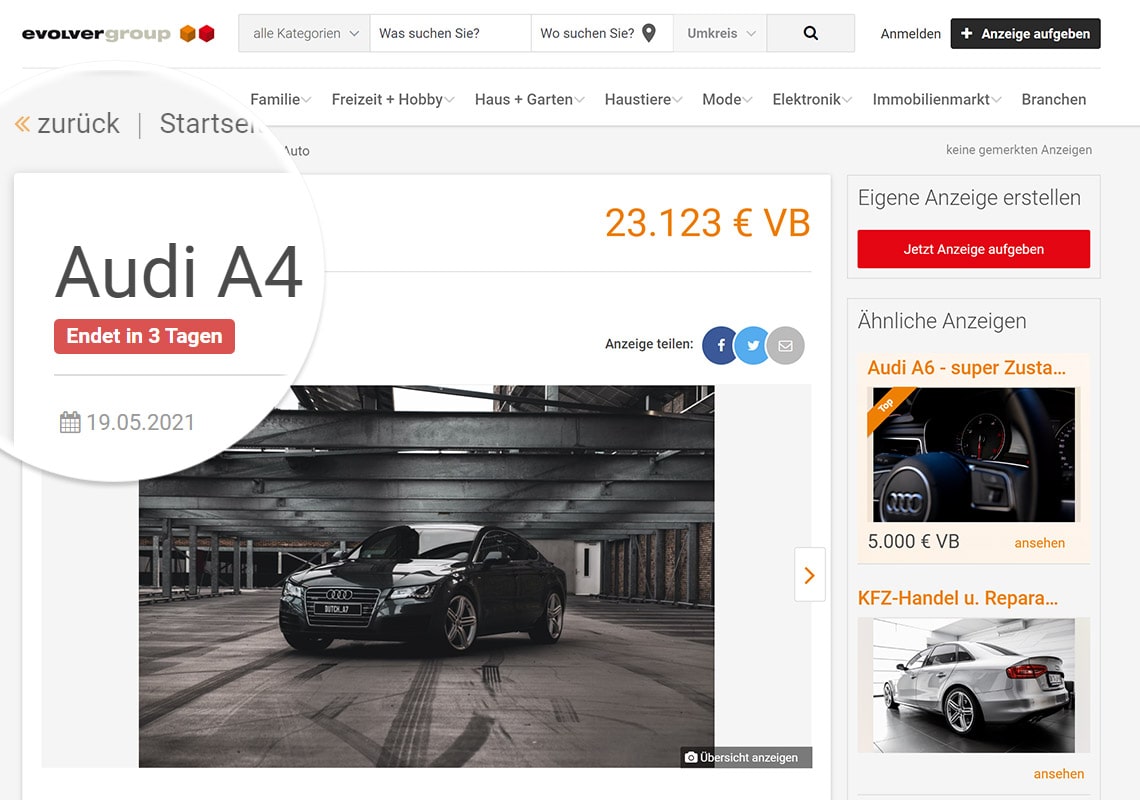Open the 'alle Kategorien' dropdown

point(304,33)
